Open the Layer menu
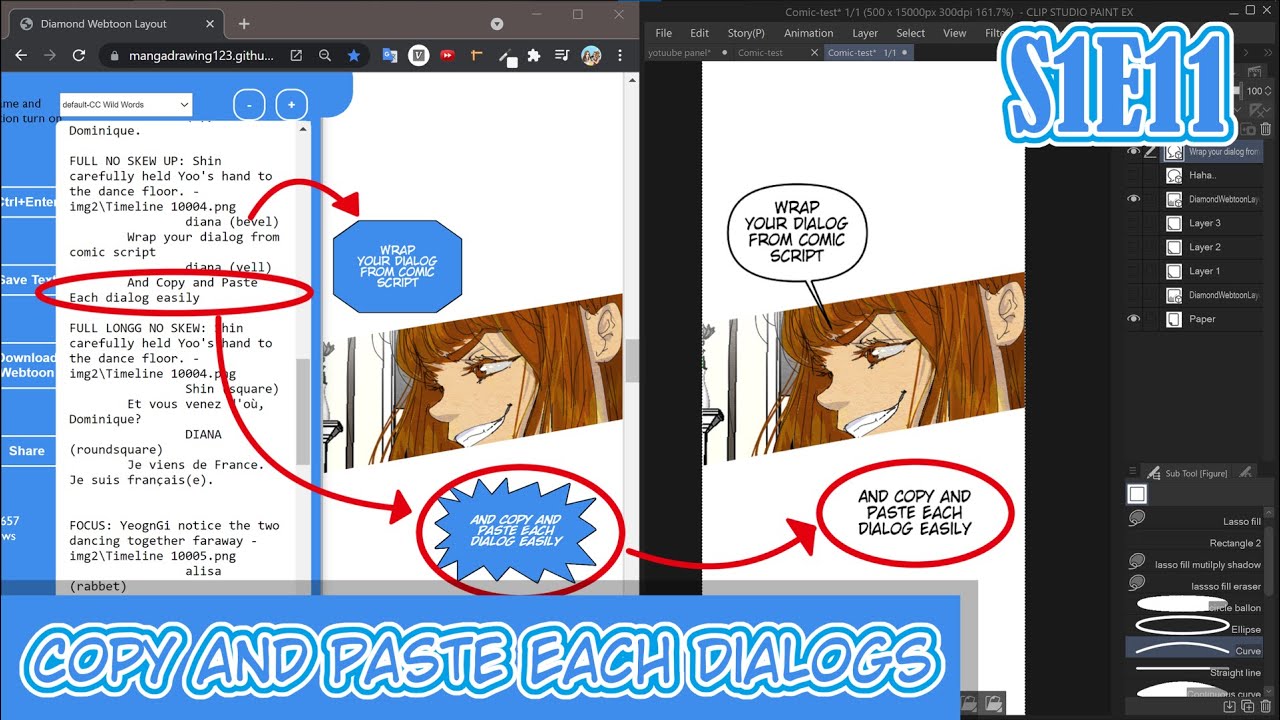This screenshot has width=1280, height=720. 865,33
